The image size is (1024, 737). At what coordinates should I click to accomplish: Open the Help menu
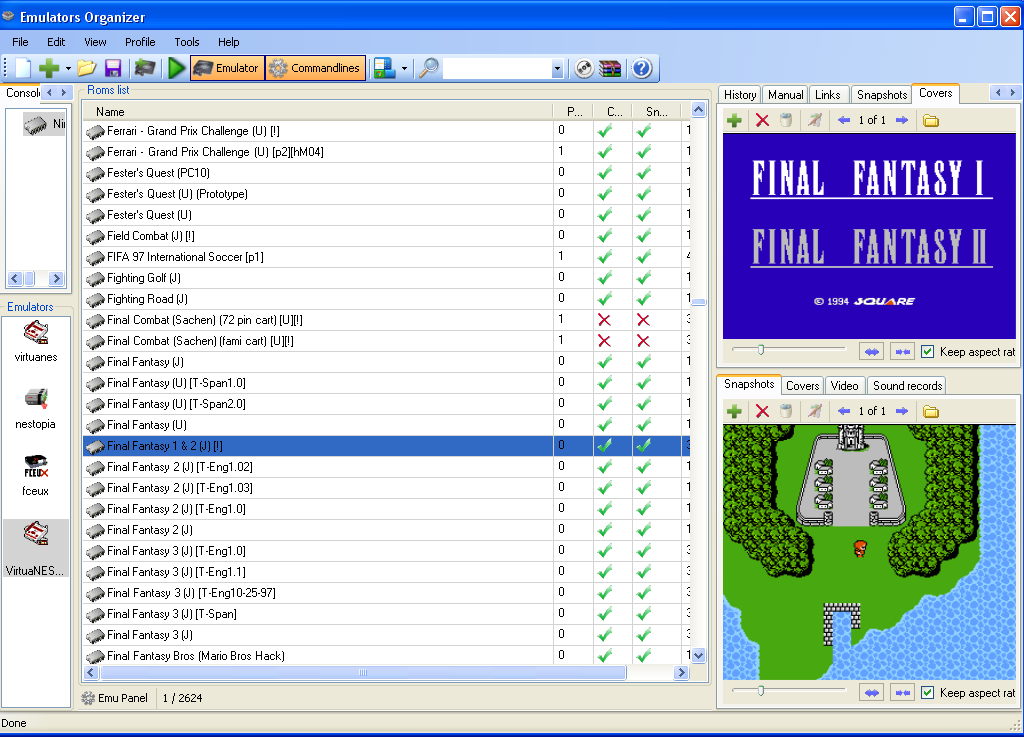[229, 42]
